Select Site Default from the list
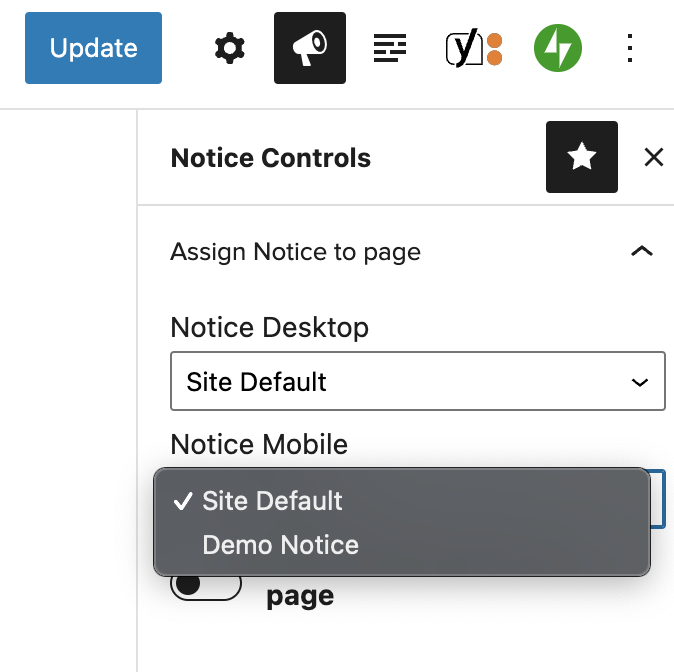The width and height of the screenshot is (674, 672). [272, 501]
